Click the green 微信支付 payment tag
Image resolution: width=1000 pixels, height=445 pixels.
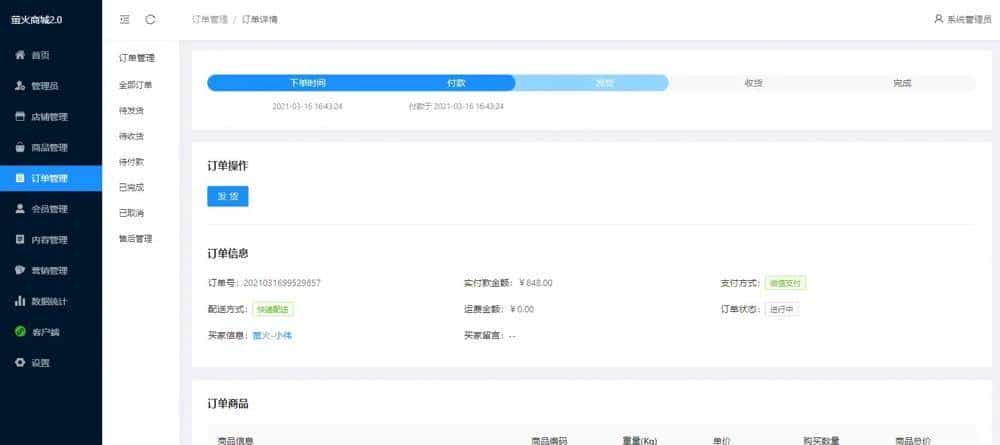(786, 283)
